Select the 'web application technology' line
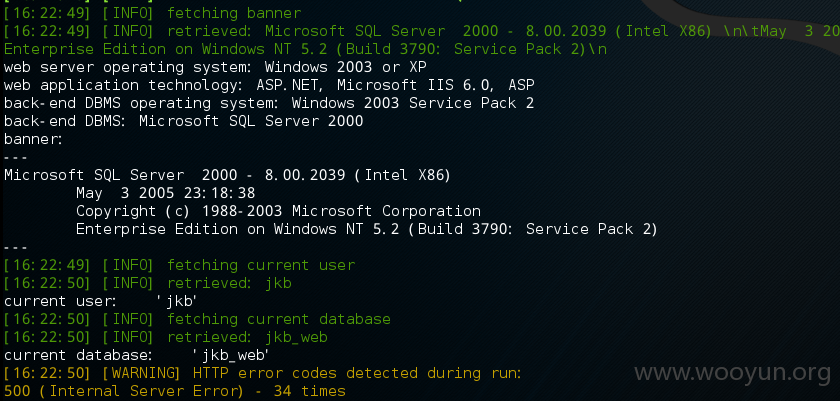 269,85
